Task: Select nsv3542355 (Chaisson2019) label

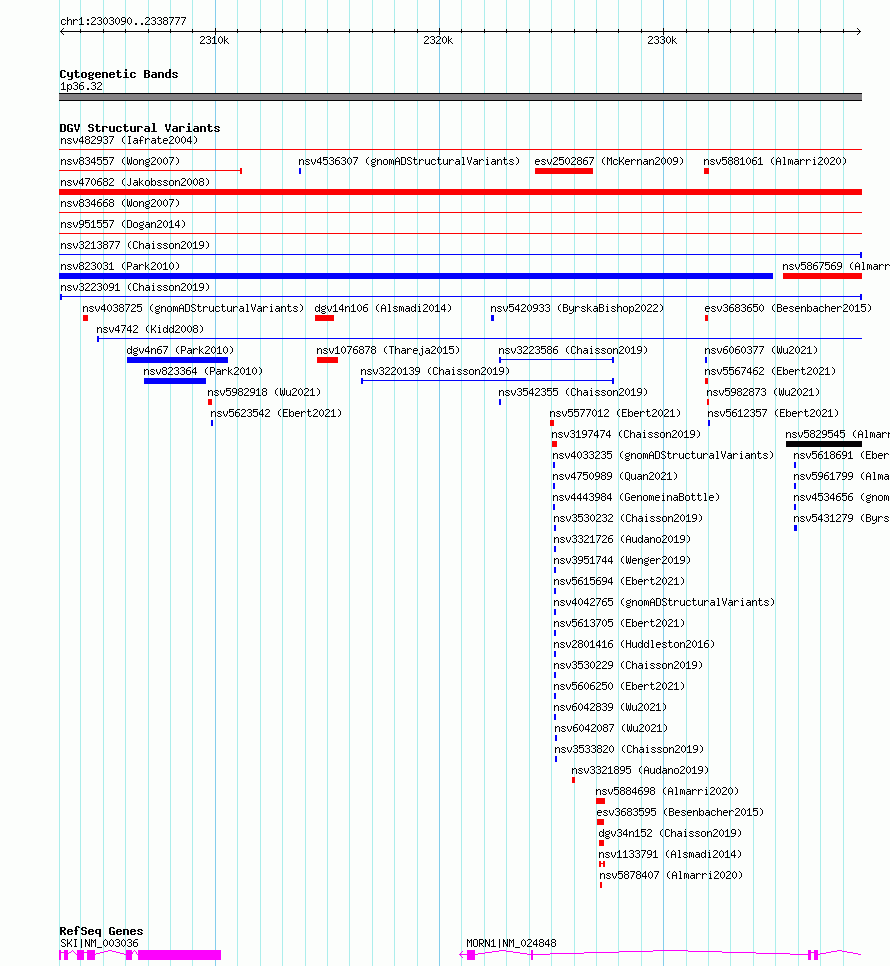Action: [x=573, y=392]
